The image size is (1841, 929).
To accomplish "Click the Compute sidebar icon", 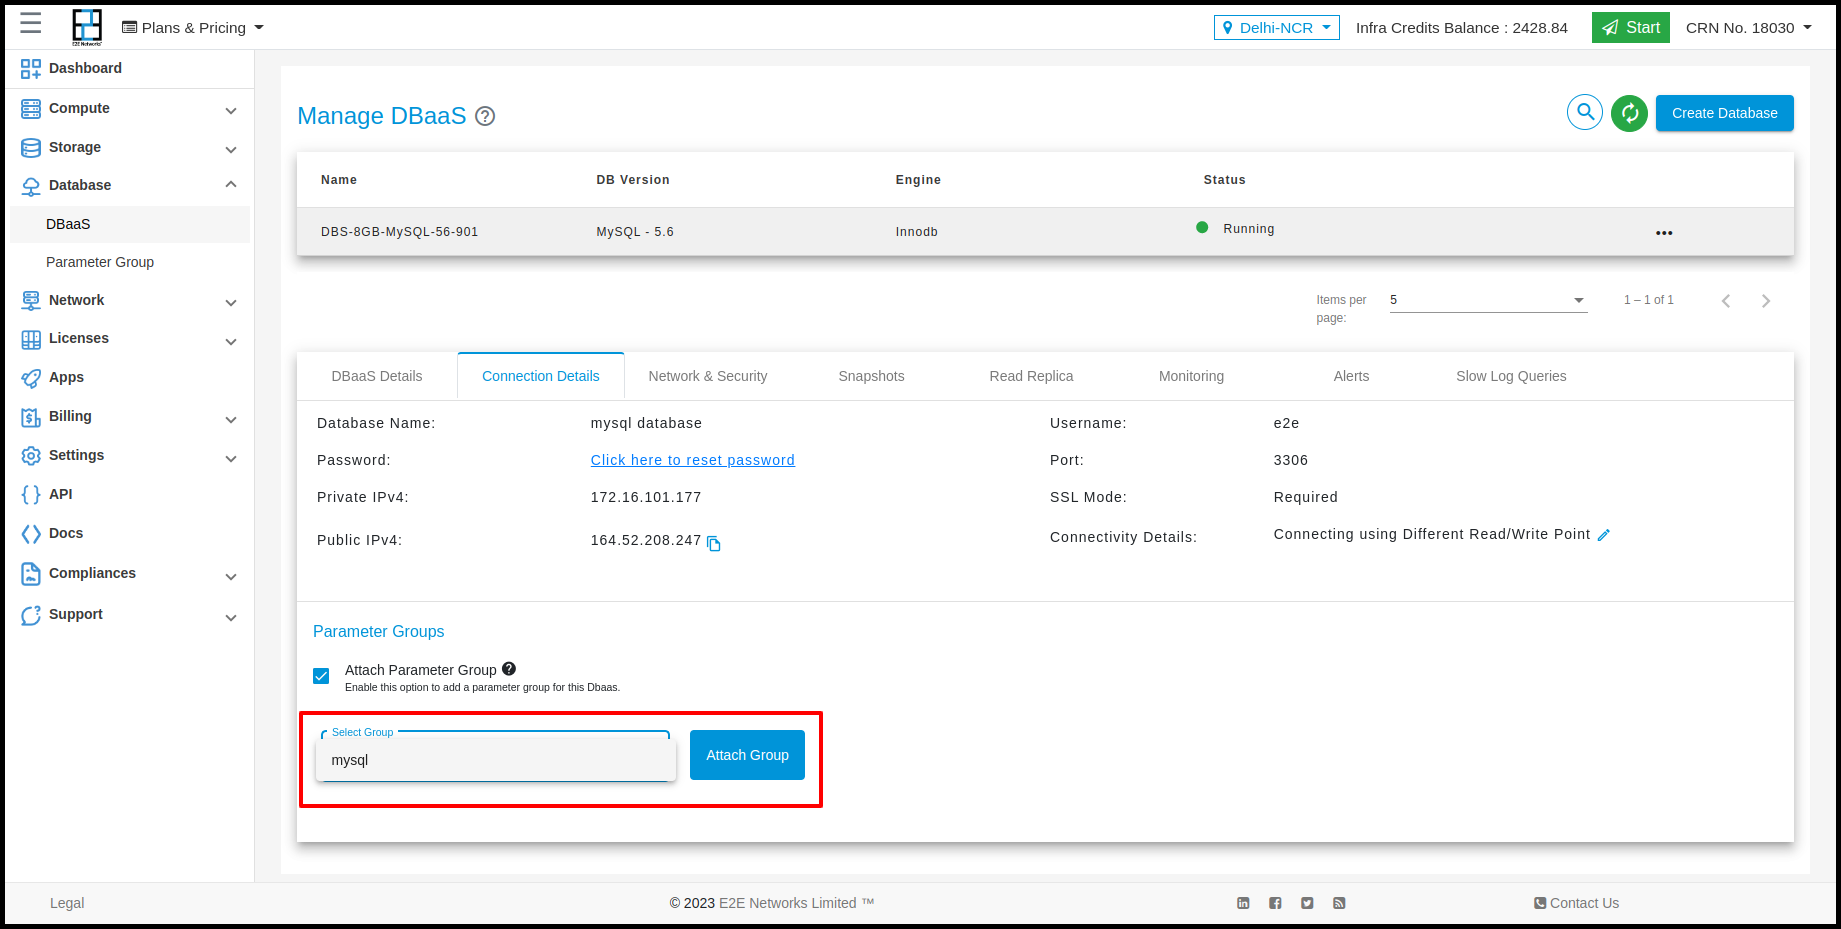I will 31,108.
